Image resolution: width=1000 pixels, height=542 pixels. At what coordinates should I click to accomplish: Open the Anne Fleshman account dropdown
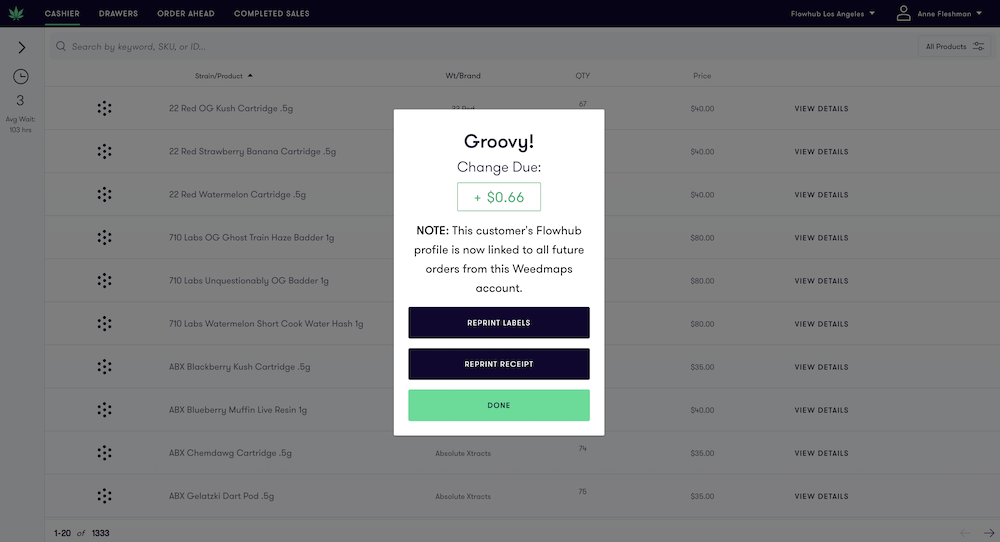(950, 13)
